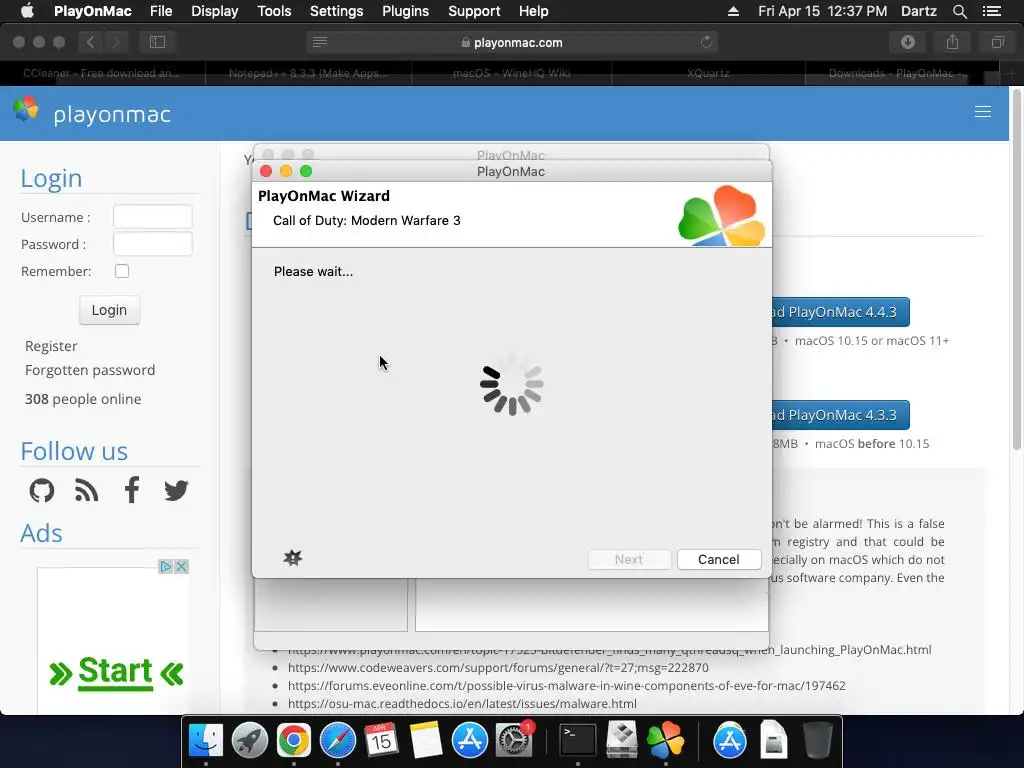The width and height of the screenshot is (1024, 768).
Task: Download PlayOnMac 4.4.3
Action: [840, 312]
